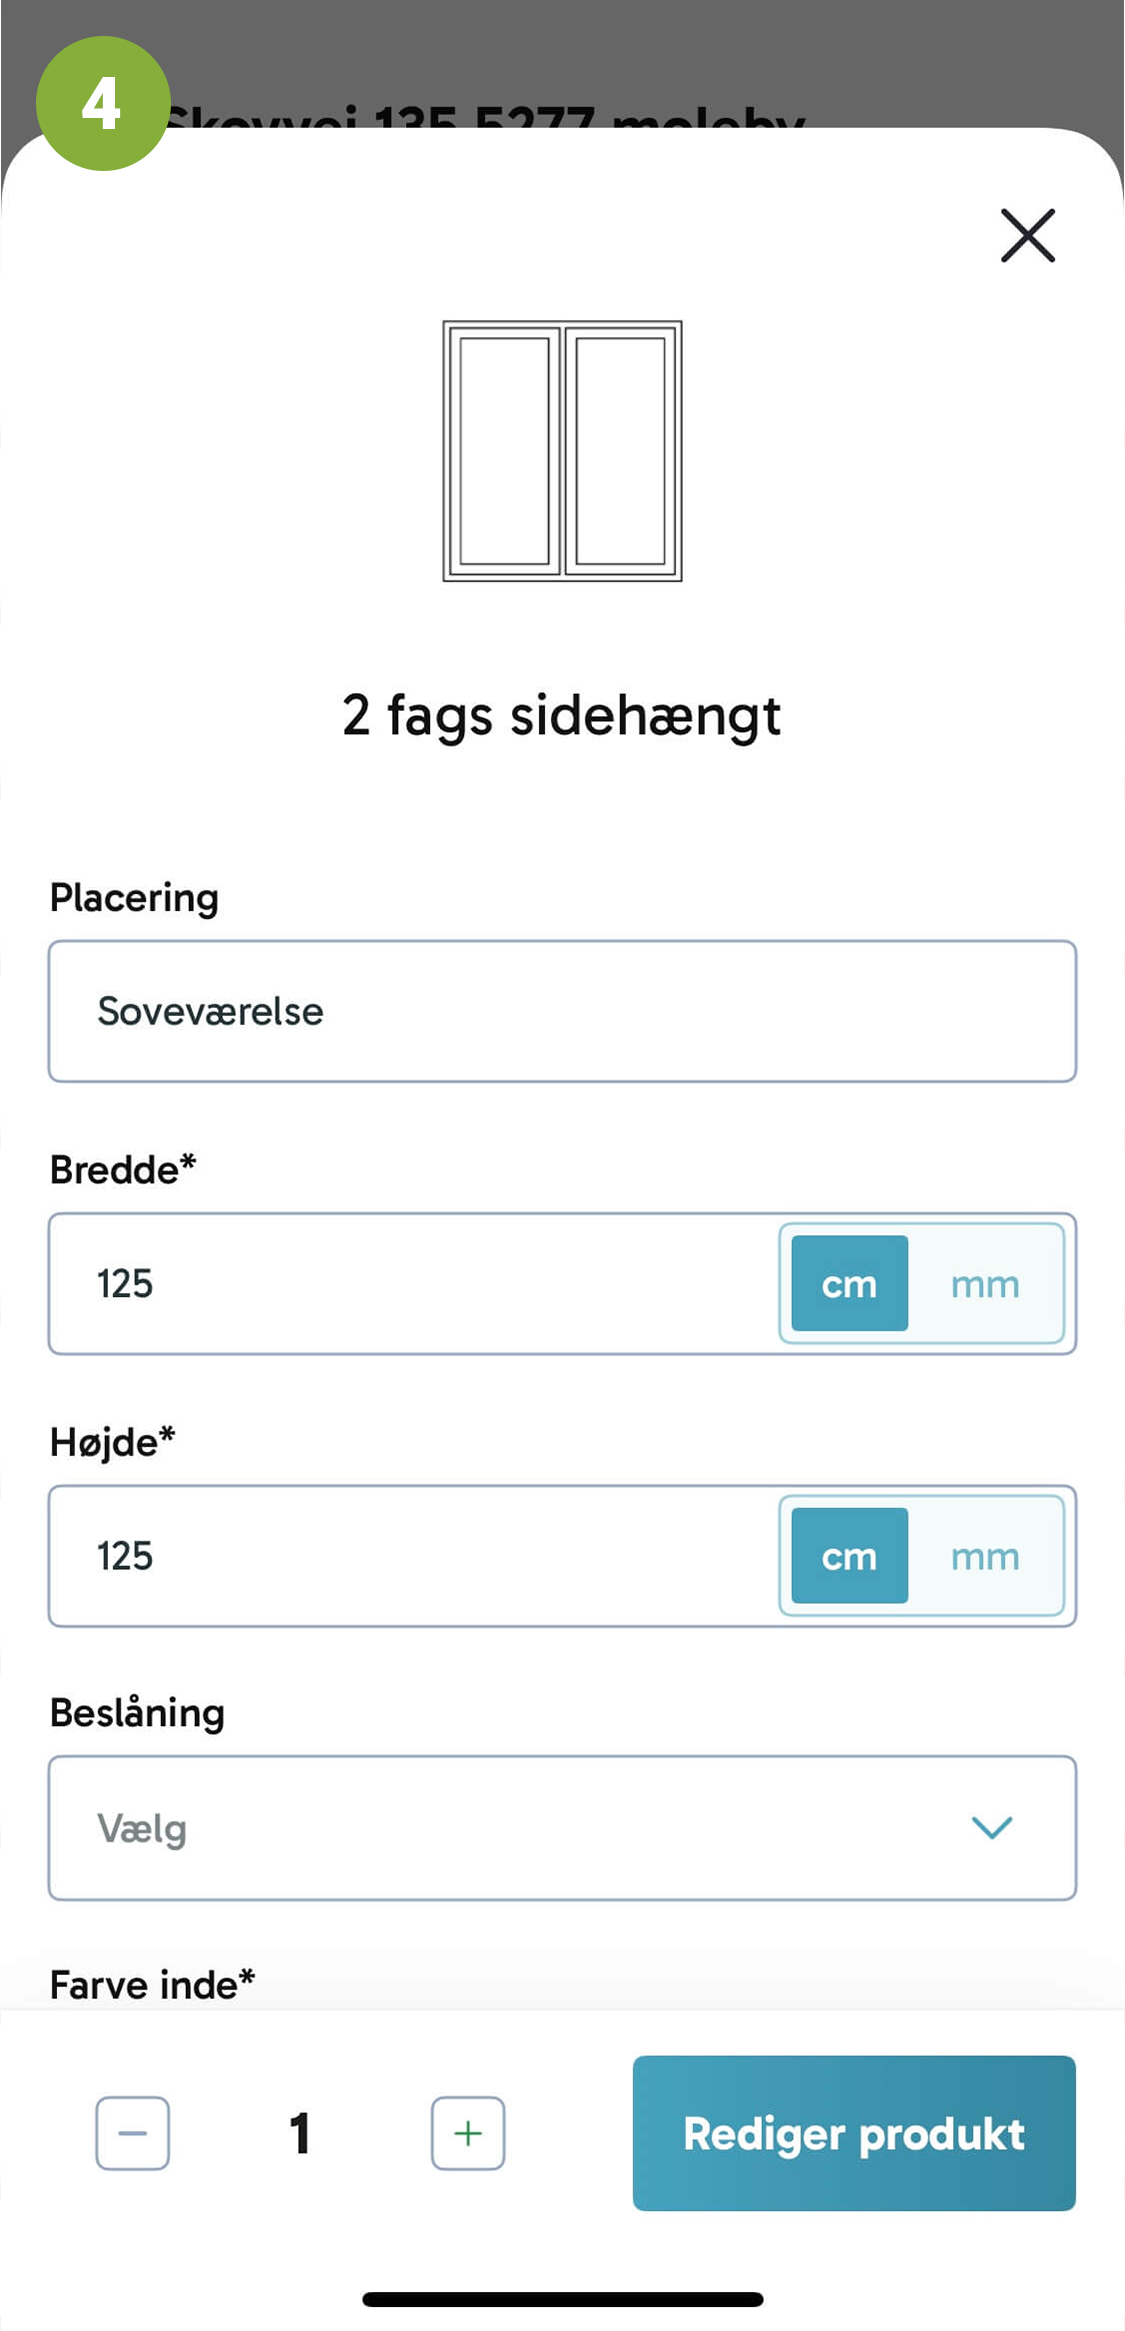This screenshot has width=1125, height=2331.
Task: Close the product dialog with the X icon
Action: 1028,236
